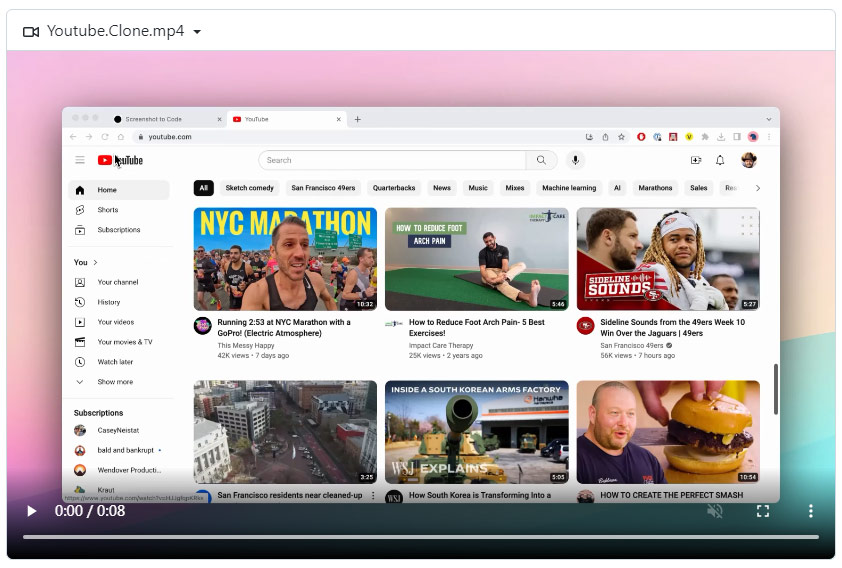This screenshot has width=842, height=568.
Task: Open the NYC Marathon video thumbnail
Action: 285,259
